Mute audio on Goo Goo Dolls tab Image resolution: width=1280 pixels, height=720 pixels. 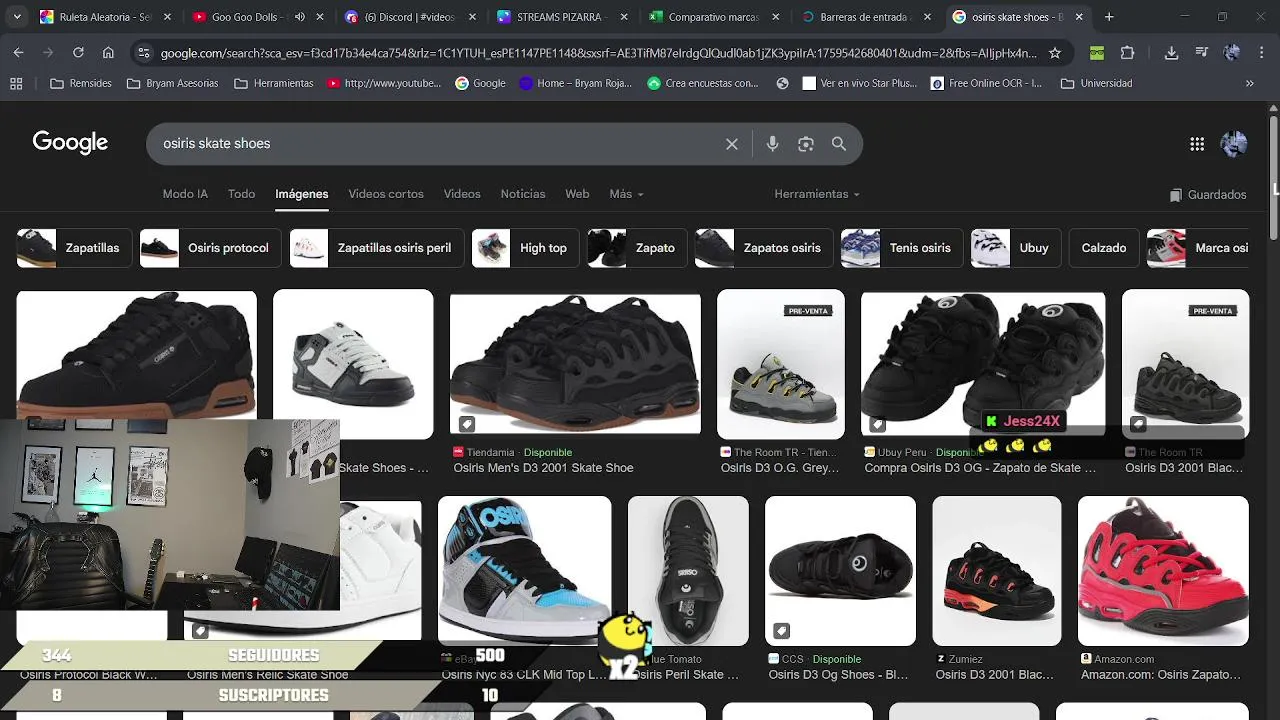click(x=299, y=17)
